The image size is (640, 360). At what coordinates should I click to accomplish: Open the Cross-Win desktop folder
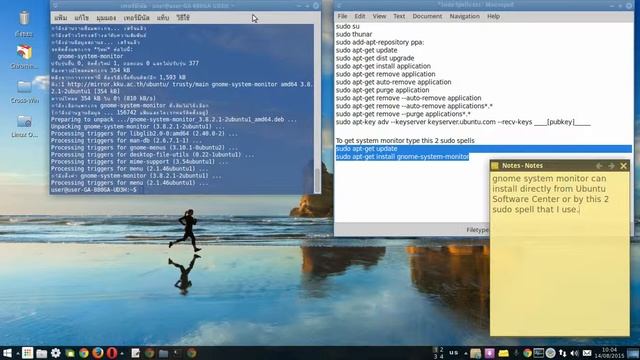[x=24, y=91]
